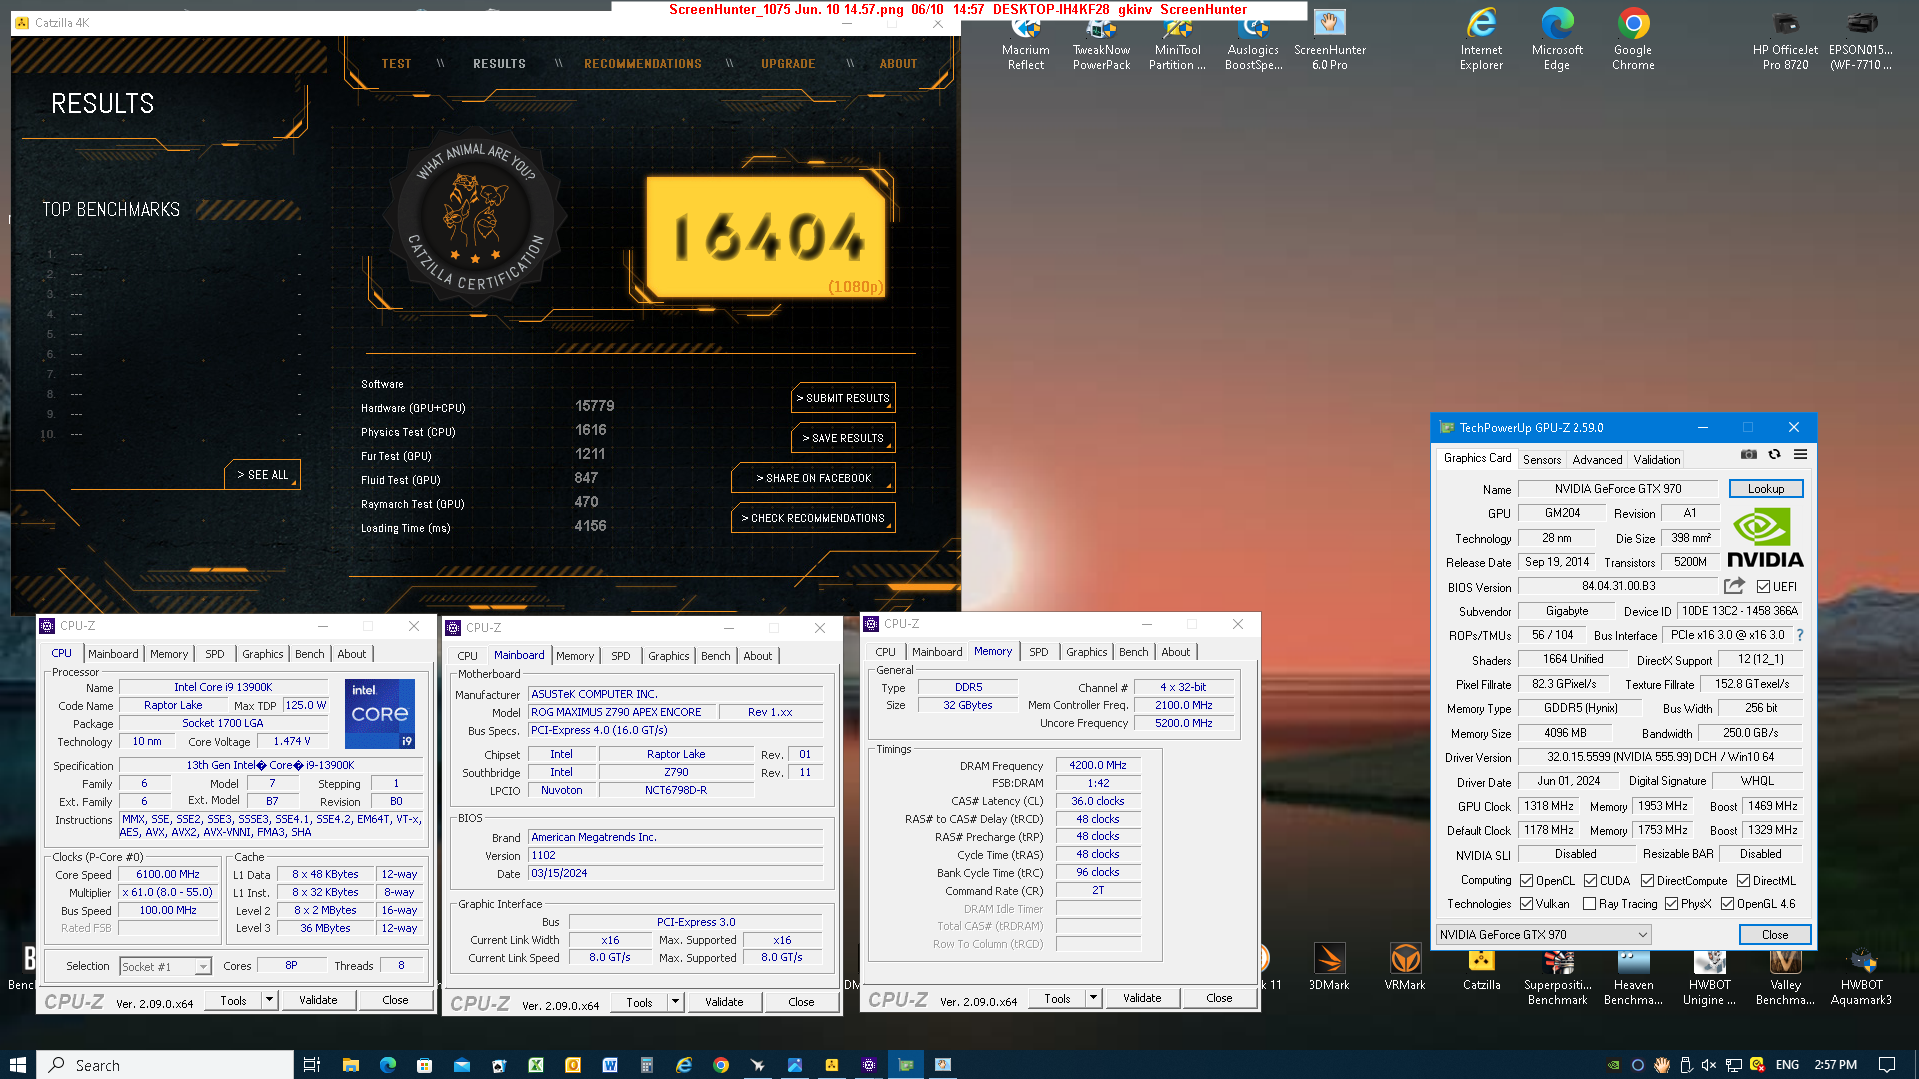Open the TEST tab in Catzilla

[396, 64]
